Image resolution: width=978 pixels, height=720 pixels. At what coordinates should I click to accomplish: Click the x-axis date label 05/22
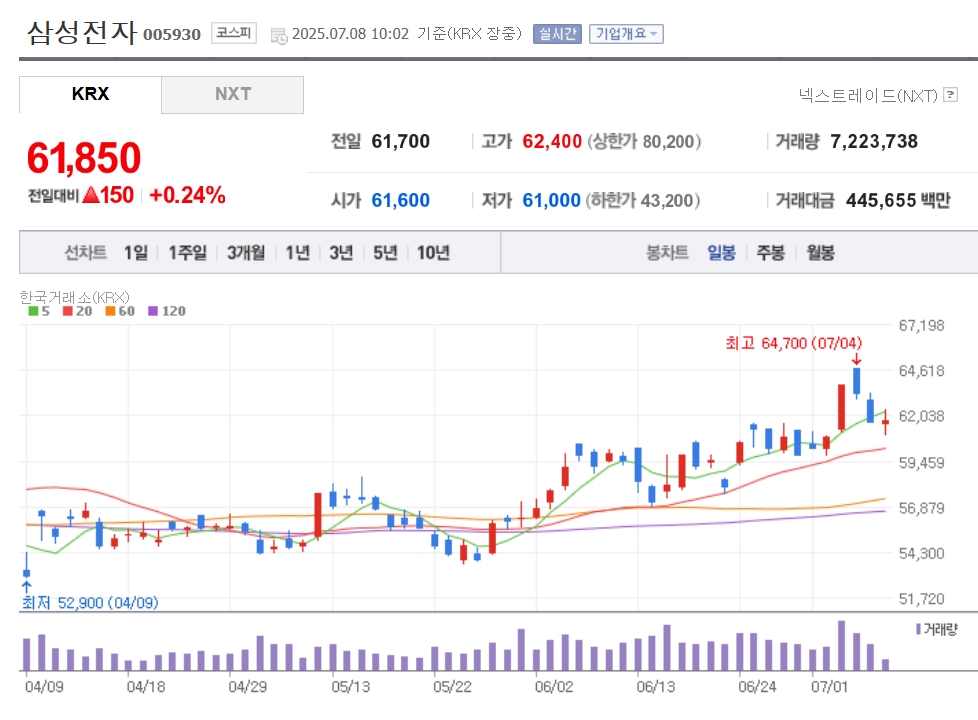pos(452,687)
